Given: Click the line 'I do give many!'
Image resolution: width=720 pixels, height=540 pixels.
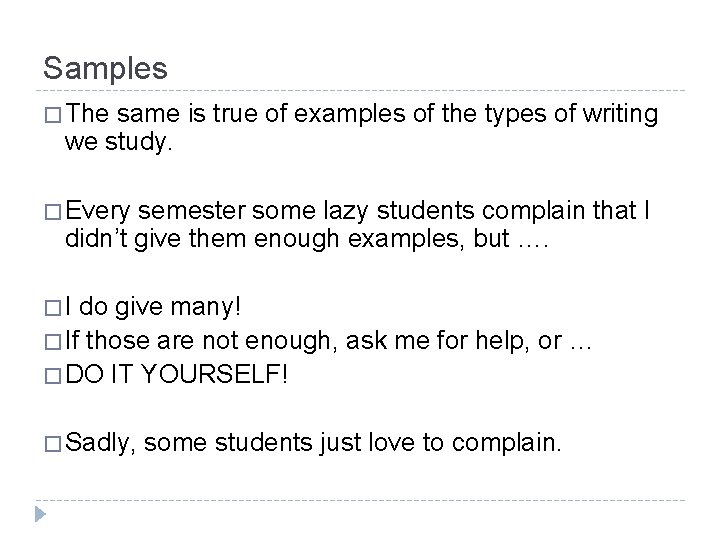Looking at the screenshot, I should (x=153, y=307).
